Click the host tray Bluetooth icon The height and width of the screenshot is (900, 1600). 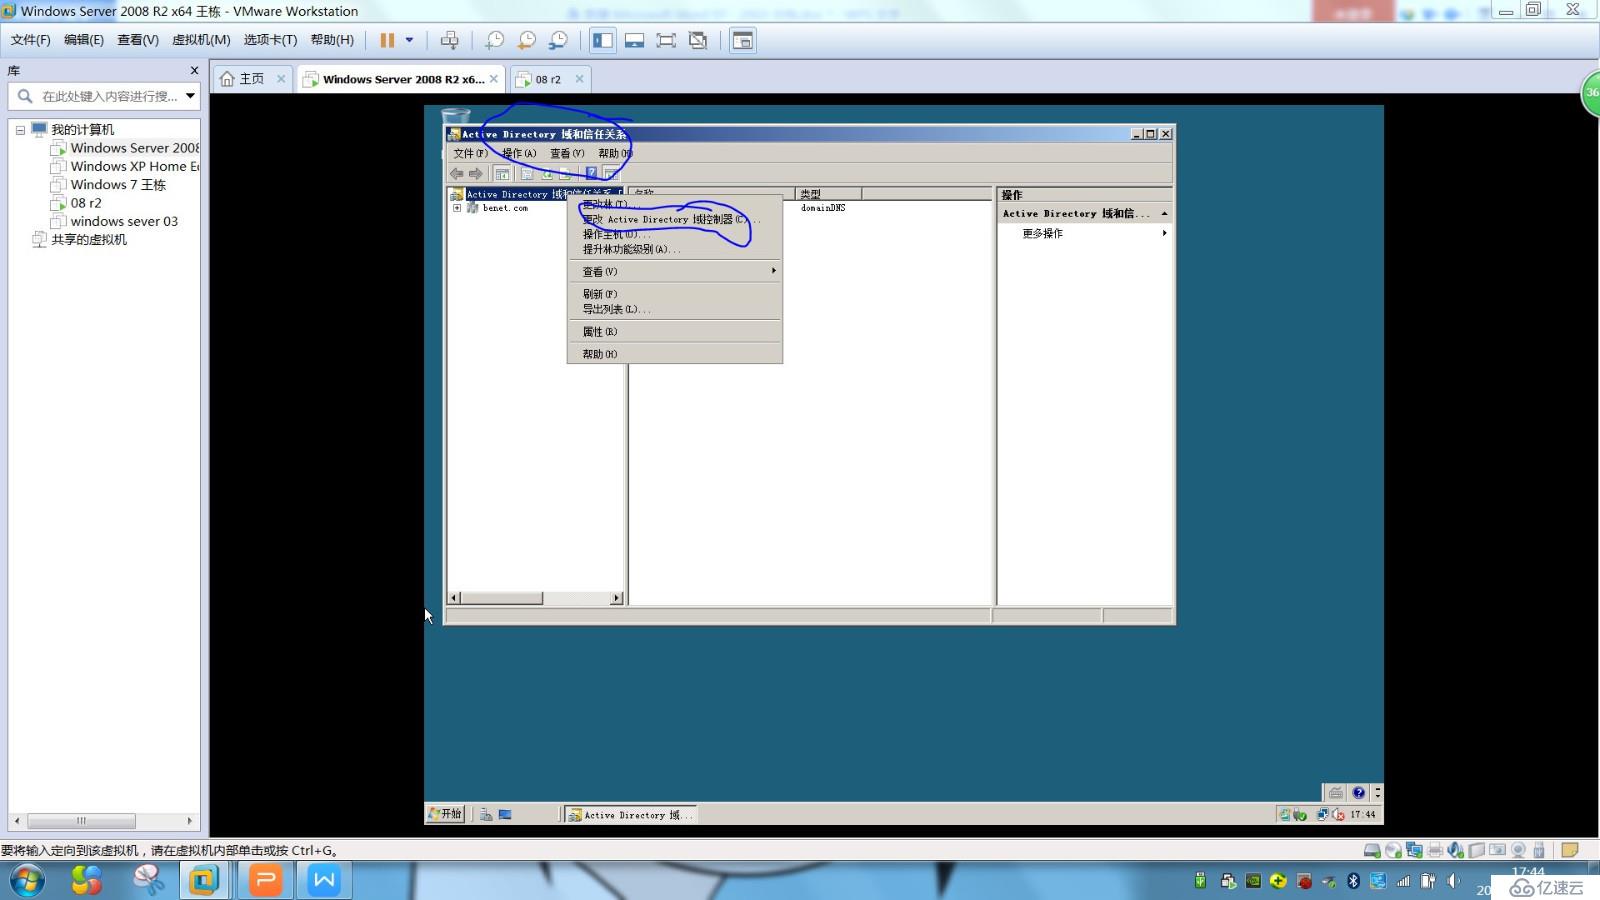tap(1353, 880)
